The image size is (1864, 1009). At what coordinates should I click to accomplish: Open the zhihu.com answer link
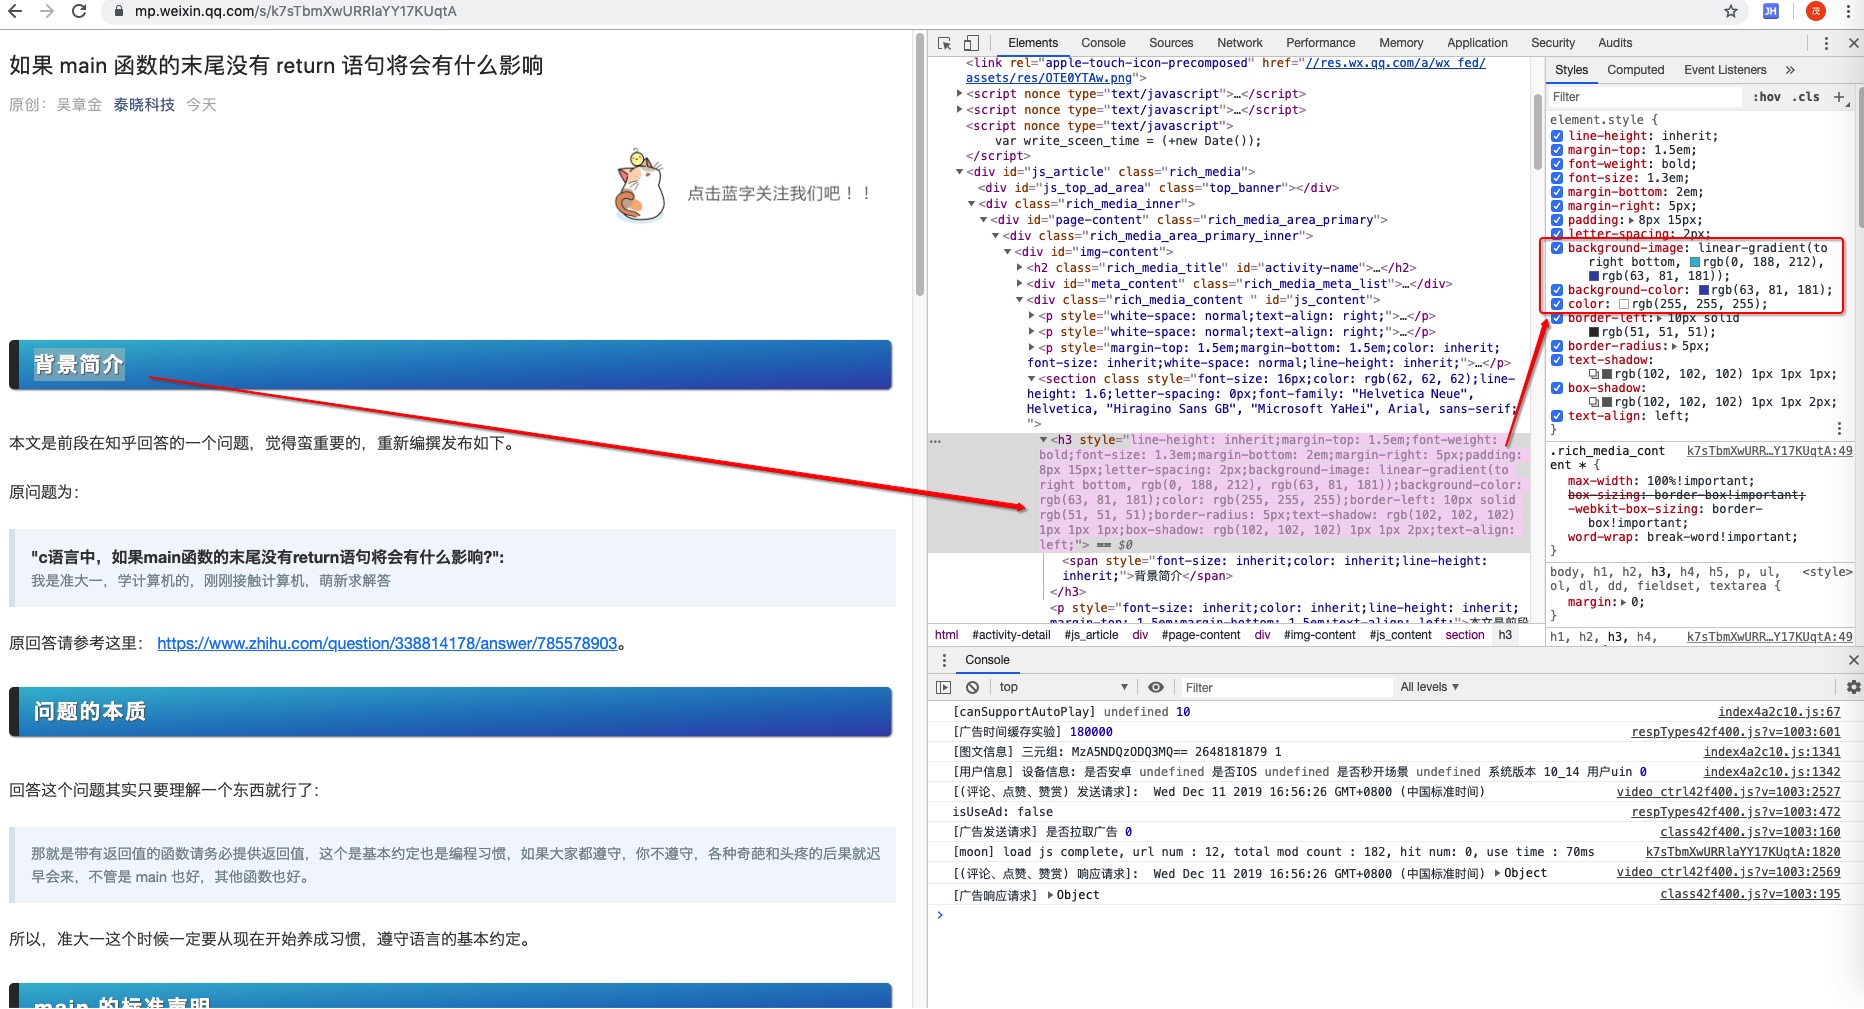(x=387, y=643)
